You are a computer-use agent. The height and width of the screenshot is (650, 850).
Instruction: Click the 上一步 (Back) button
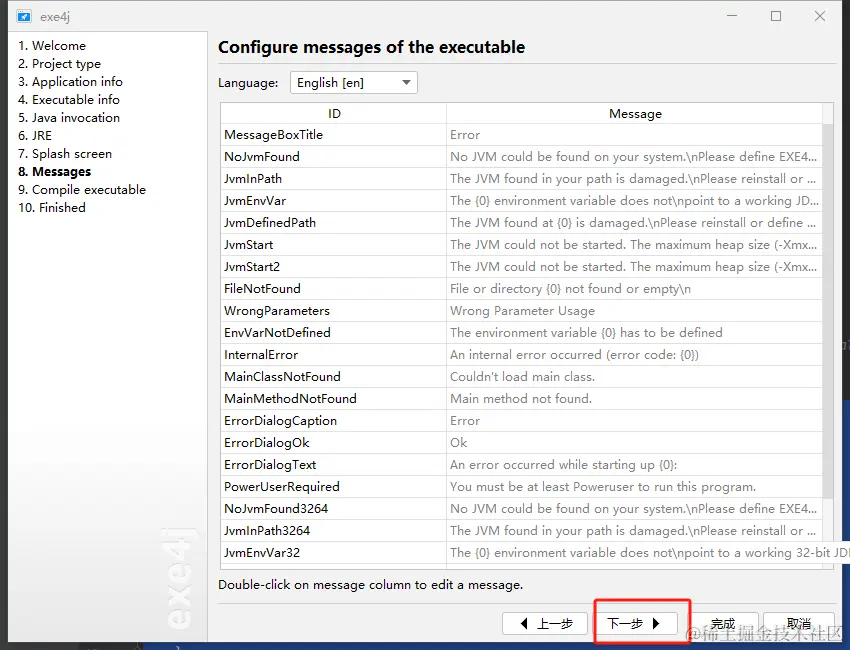545,623
